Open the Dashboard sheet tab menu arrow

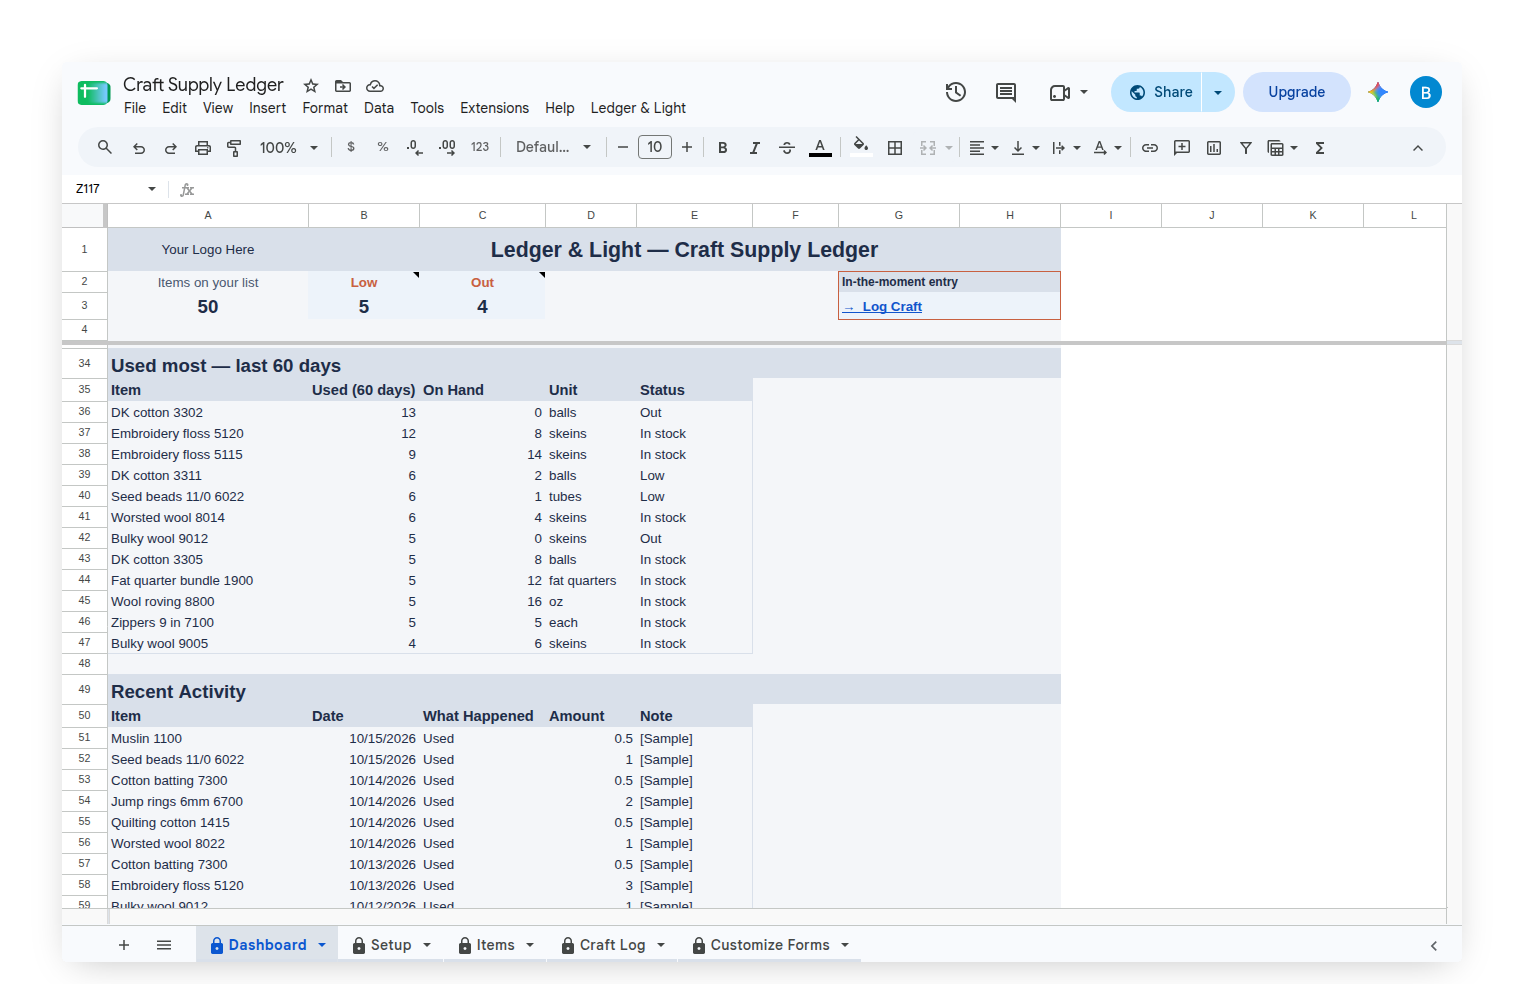point(322,945)
